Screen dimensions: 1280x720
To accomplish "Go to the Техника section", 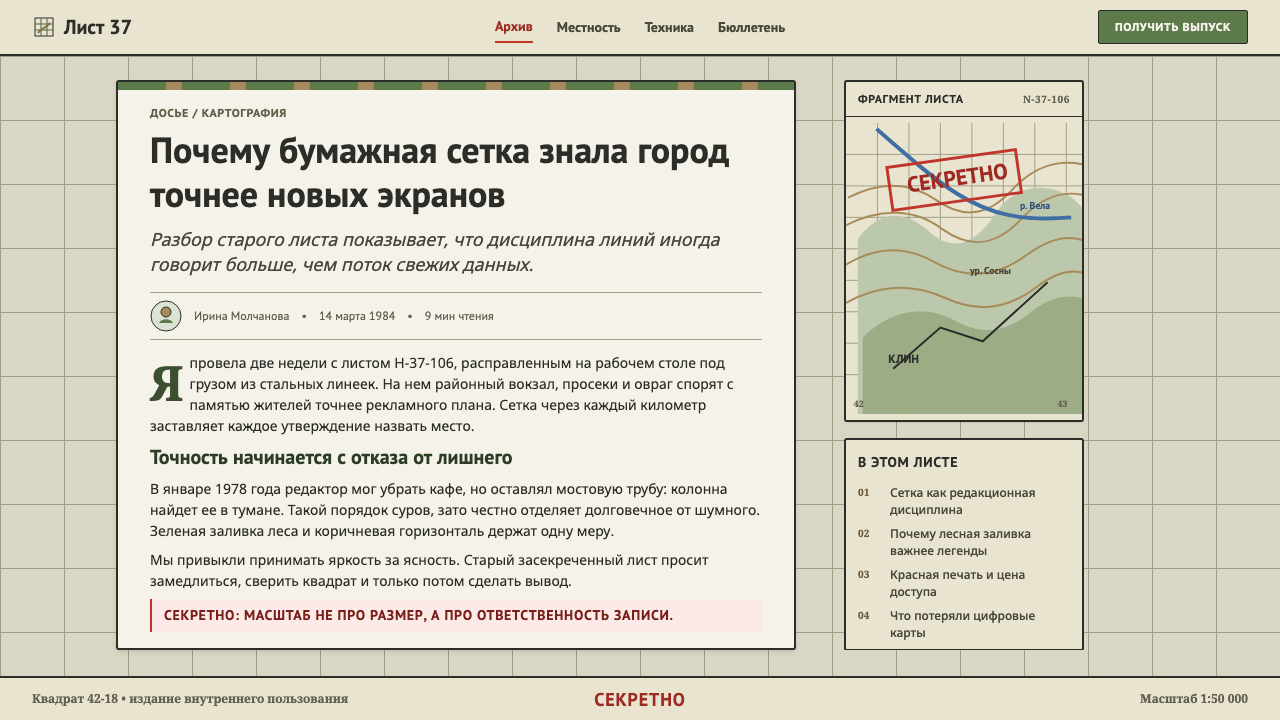I will tap(669, 27).
